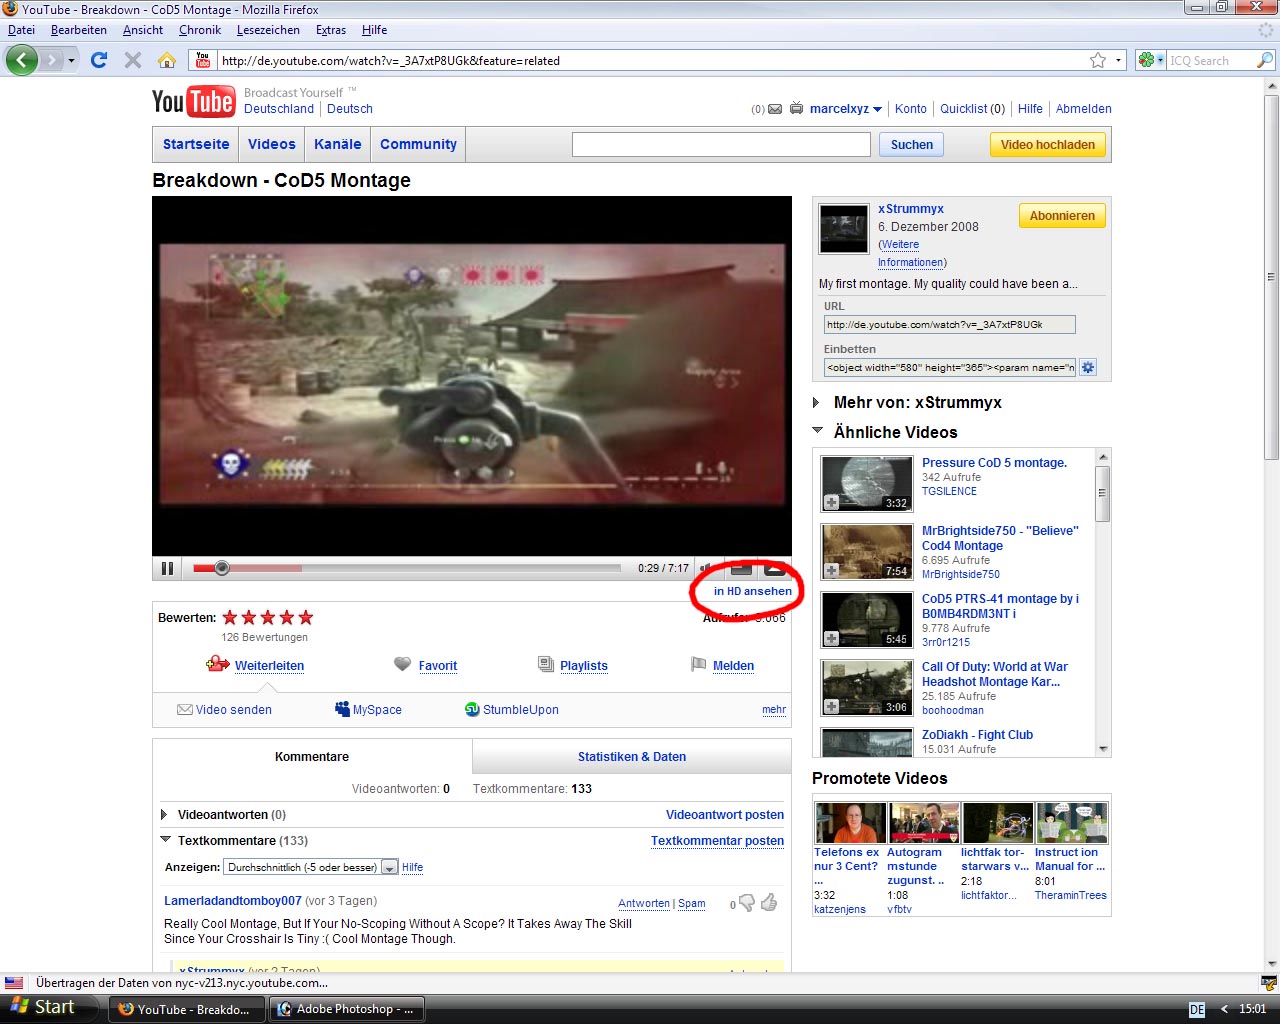
Task: Click the in HD ansehen link
Action: pos(753,591)
